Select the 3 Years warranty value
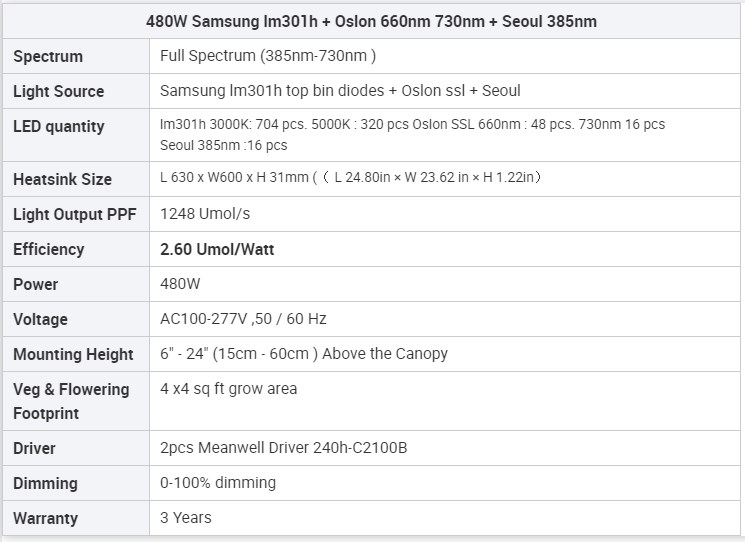Image resolution: width=745 pixels, height=542 pixels. click(x=186, y=517)
